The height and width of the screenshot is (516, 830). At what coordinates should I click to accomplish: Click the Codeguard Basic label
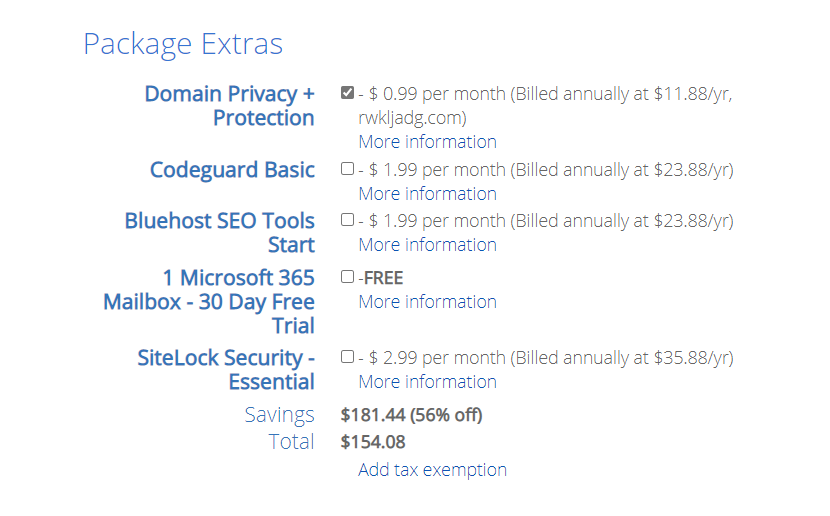click(x=232, y=170)
